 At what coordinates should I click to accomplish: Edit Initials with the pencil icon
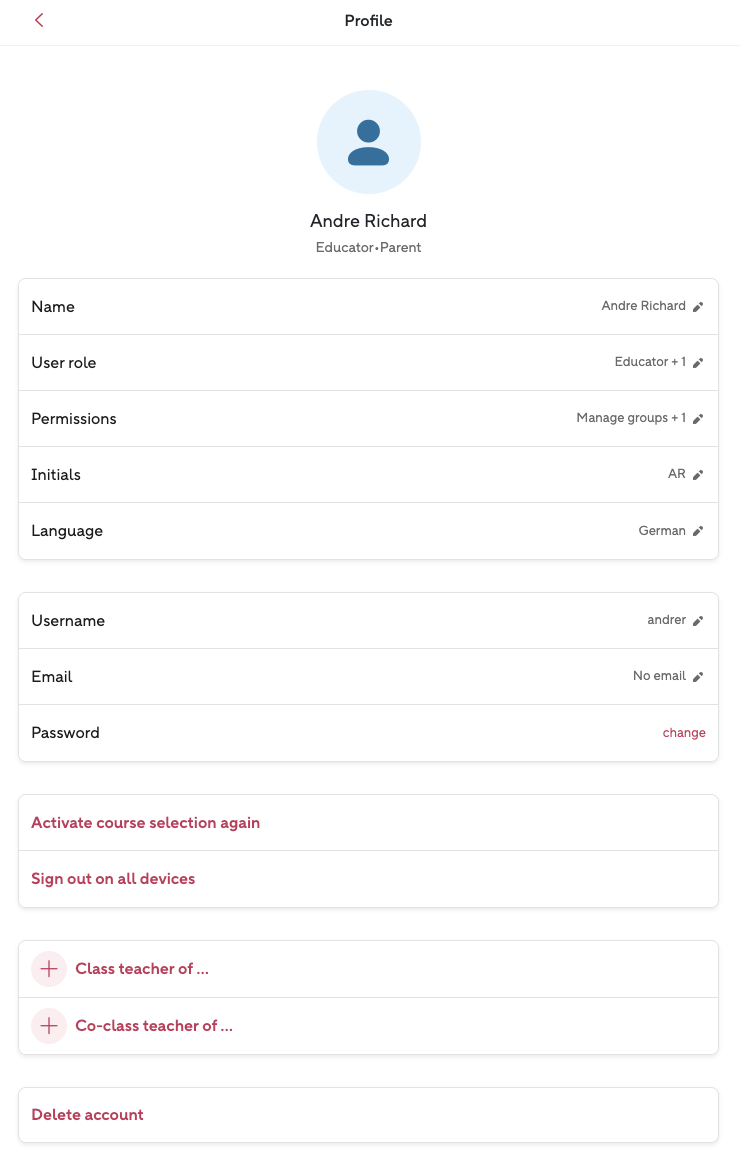(x=698, y=475)
